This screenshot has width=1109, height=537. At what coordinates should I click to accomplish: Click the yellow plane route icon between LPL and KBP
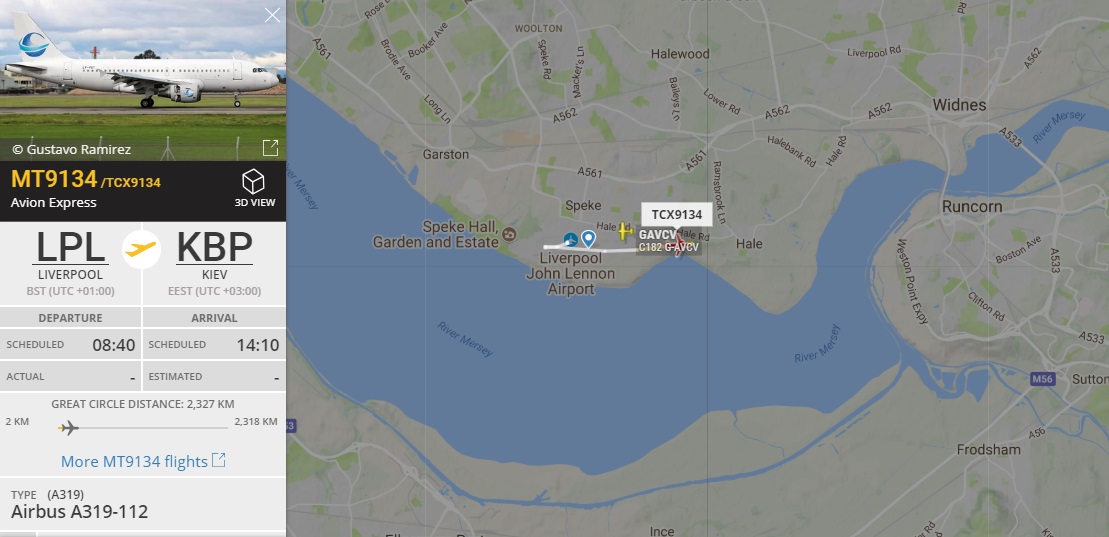pyautogui.click(x=141, y=249)
